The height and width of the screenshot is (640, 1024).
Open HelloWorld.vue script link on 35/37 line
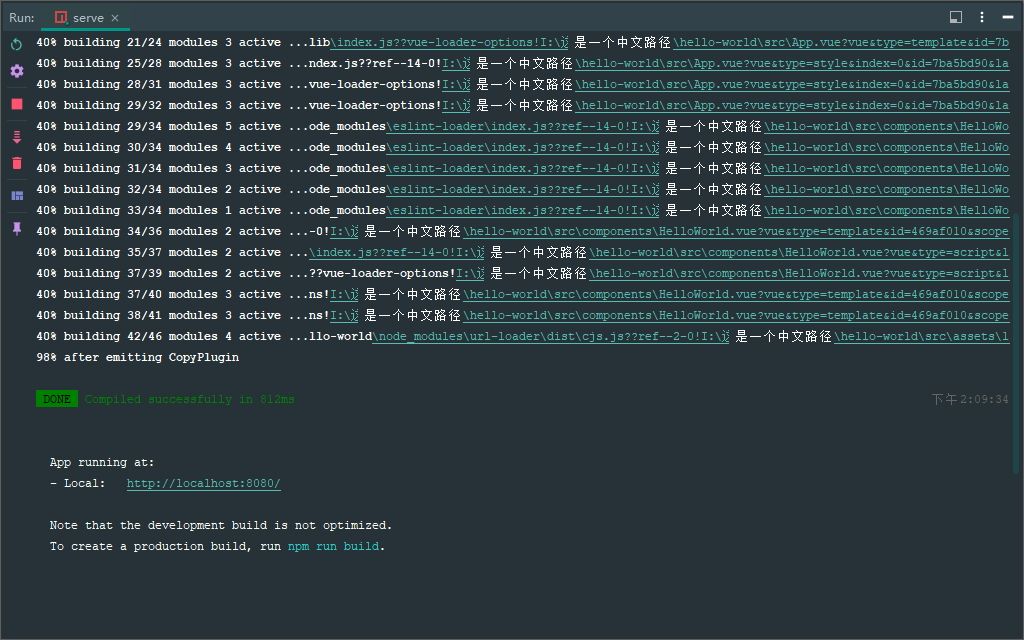pyautogui.click(x=799, y=252)
